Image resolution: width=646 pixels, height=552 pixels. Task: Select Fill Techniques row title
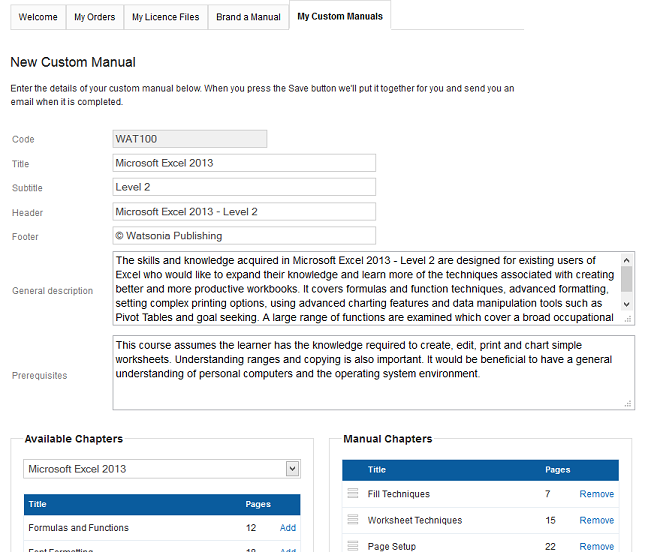pos(398,494)
